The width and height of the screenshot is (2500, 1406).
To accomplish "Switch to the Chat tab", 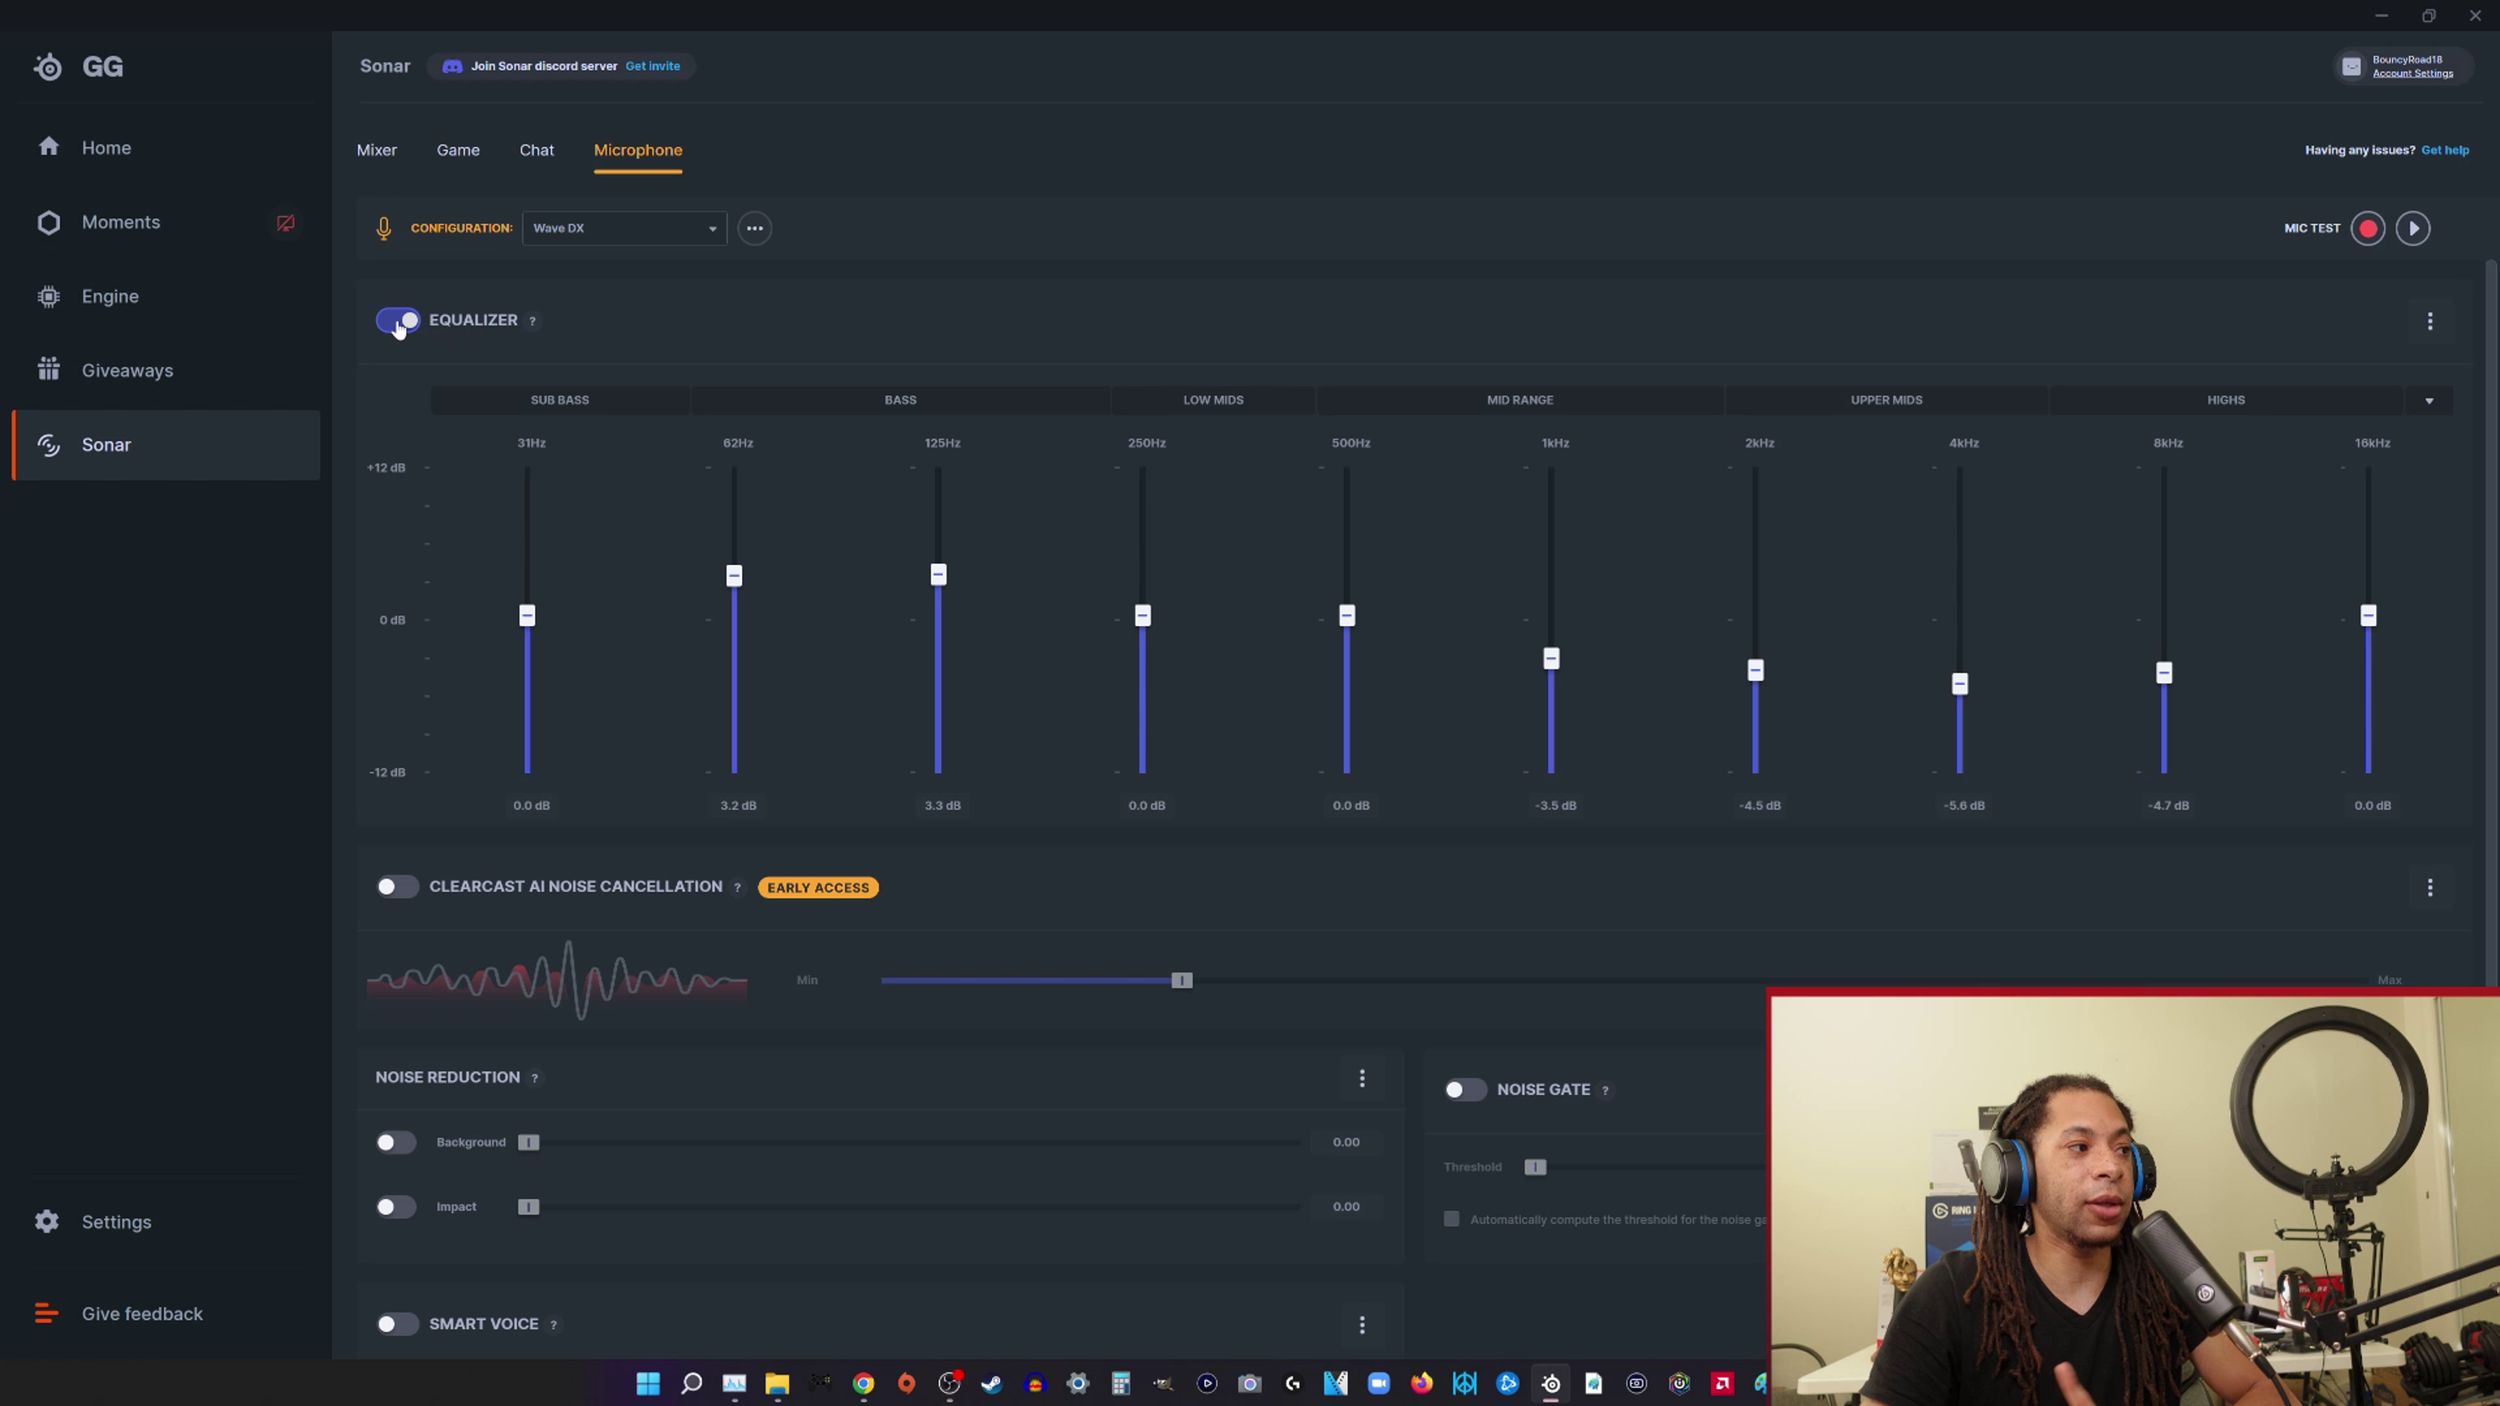I will 536,150.
